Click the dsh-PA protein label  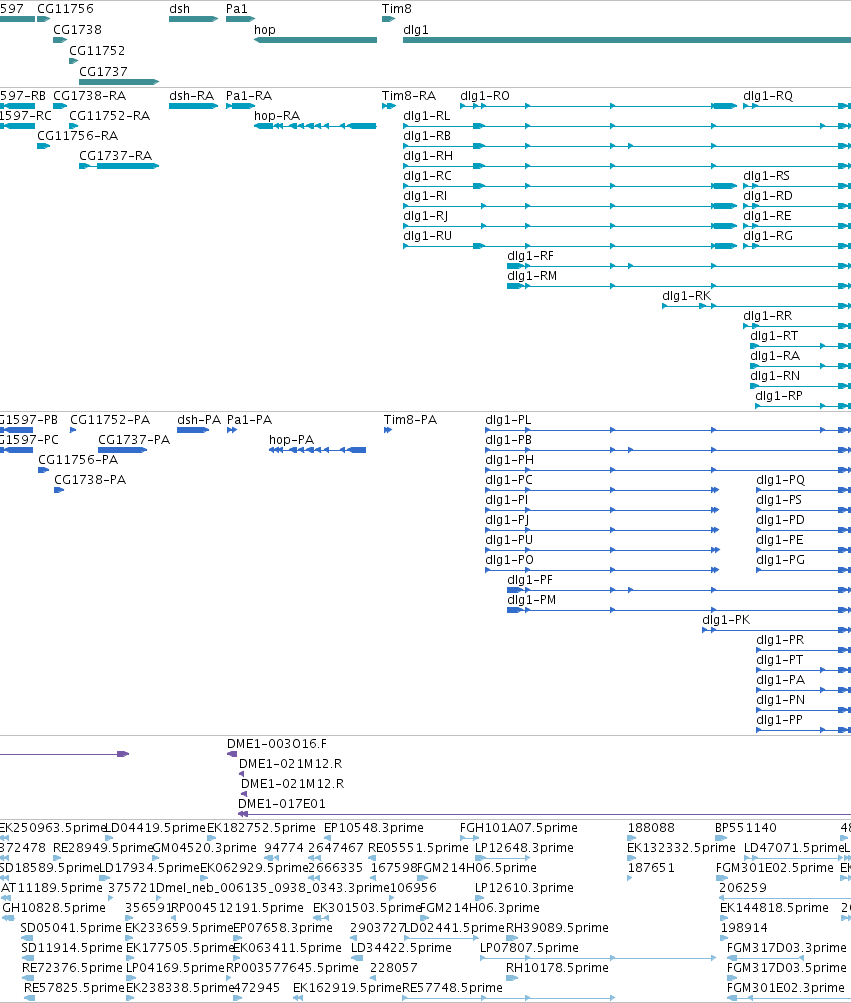(x=199, y=420)
